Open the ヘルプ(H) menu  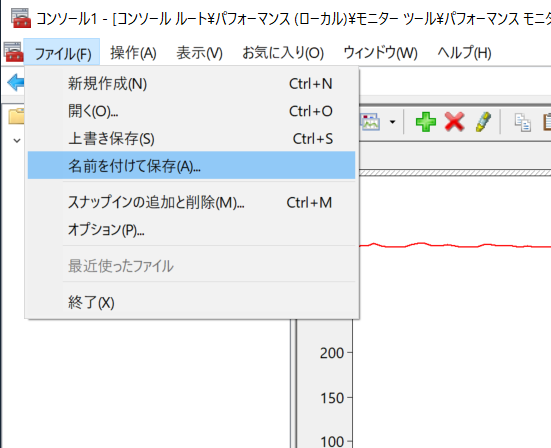[x=464, y=53]
